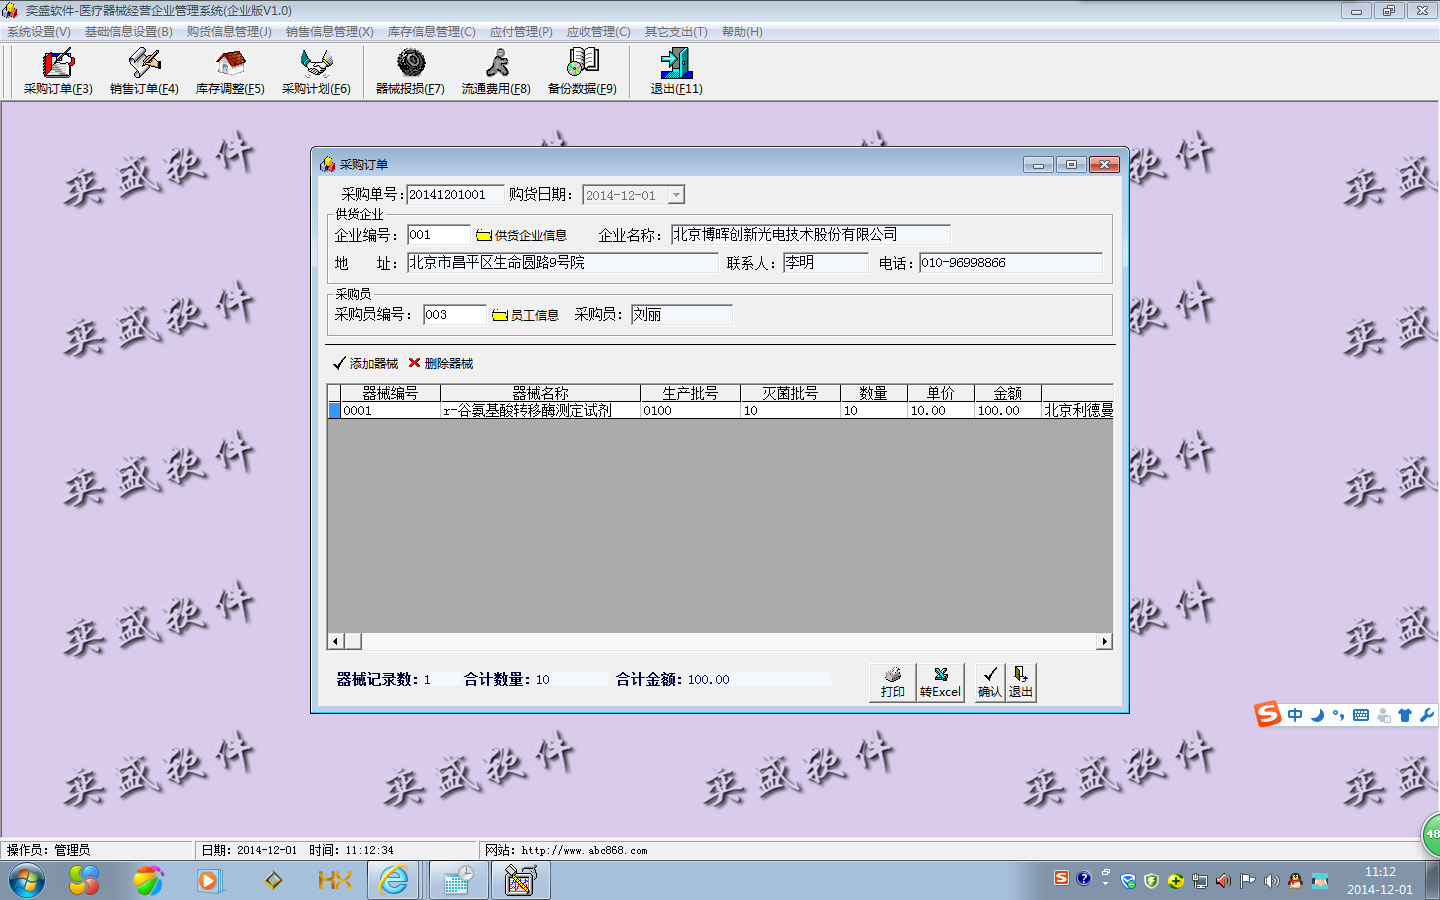The width and height of the screenshot is (1440, 900).
Task: Click the HX taskbar icon
Action: click(x=334, y=881)
